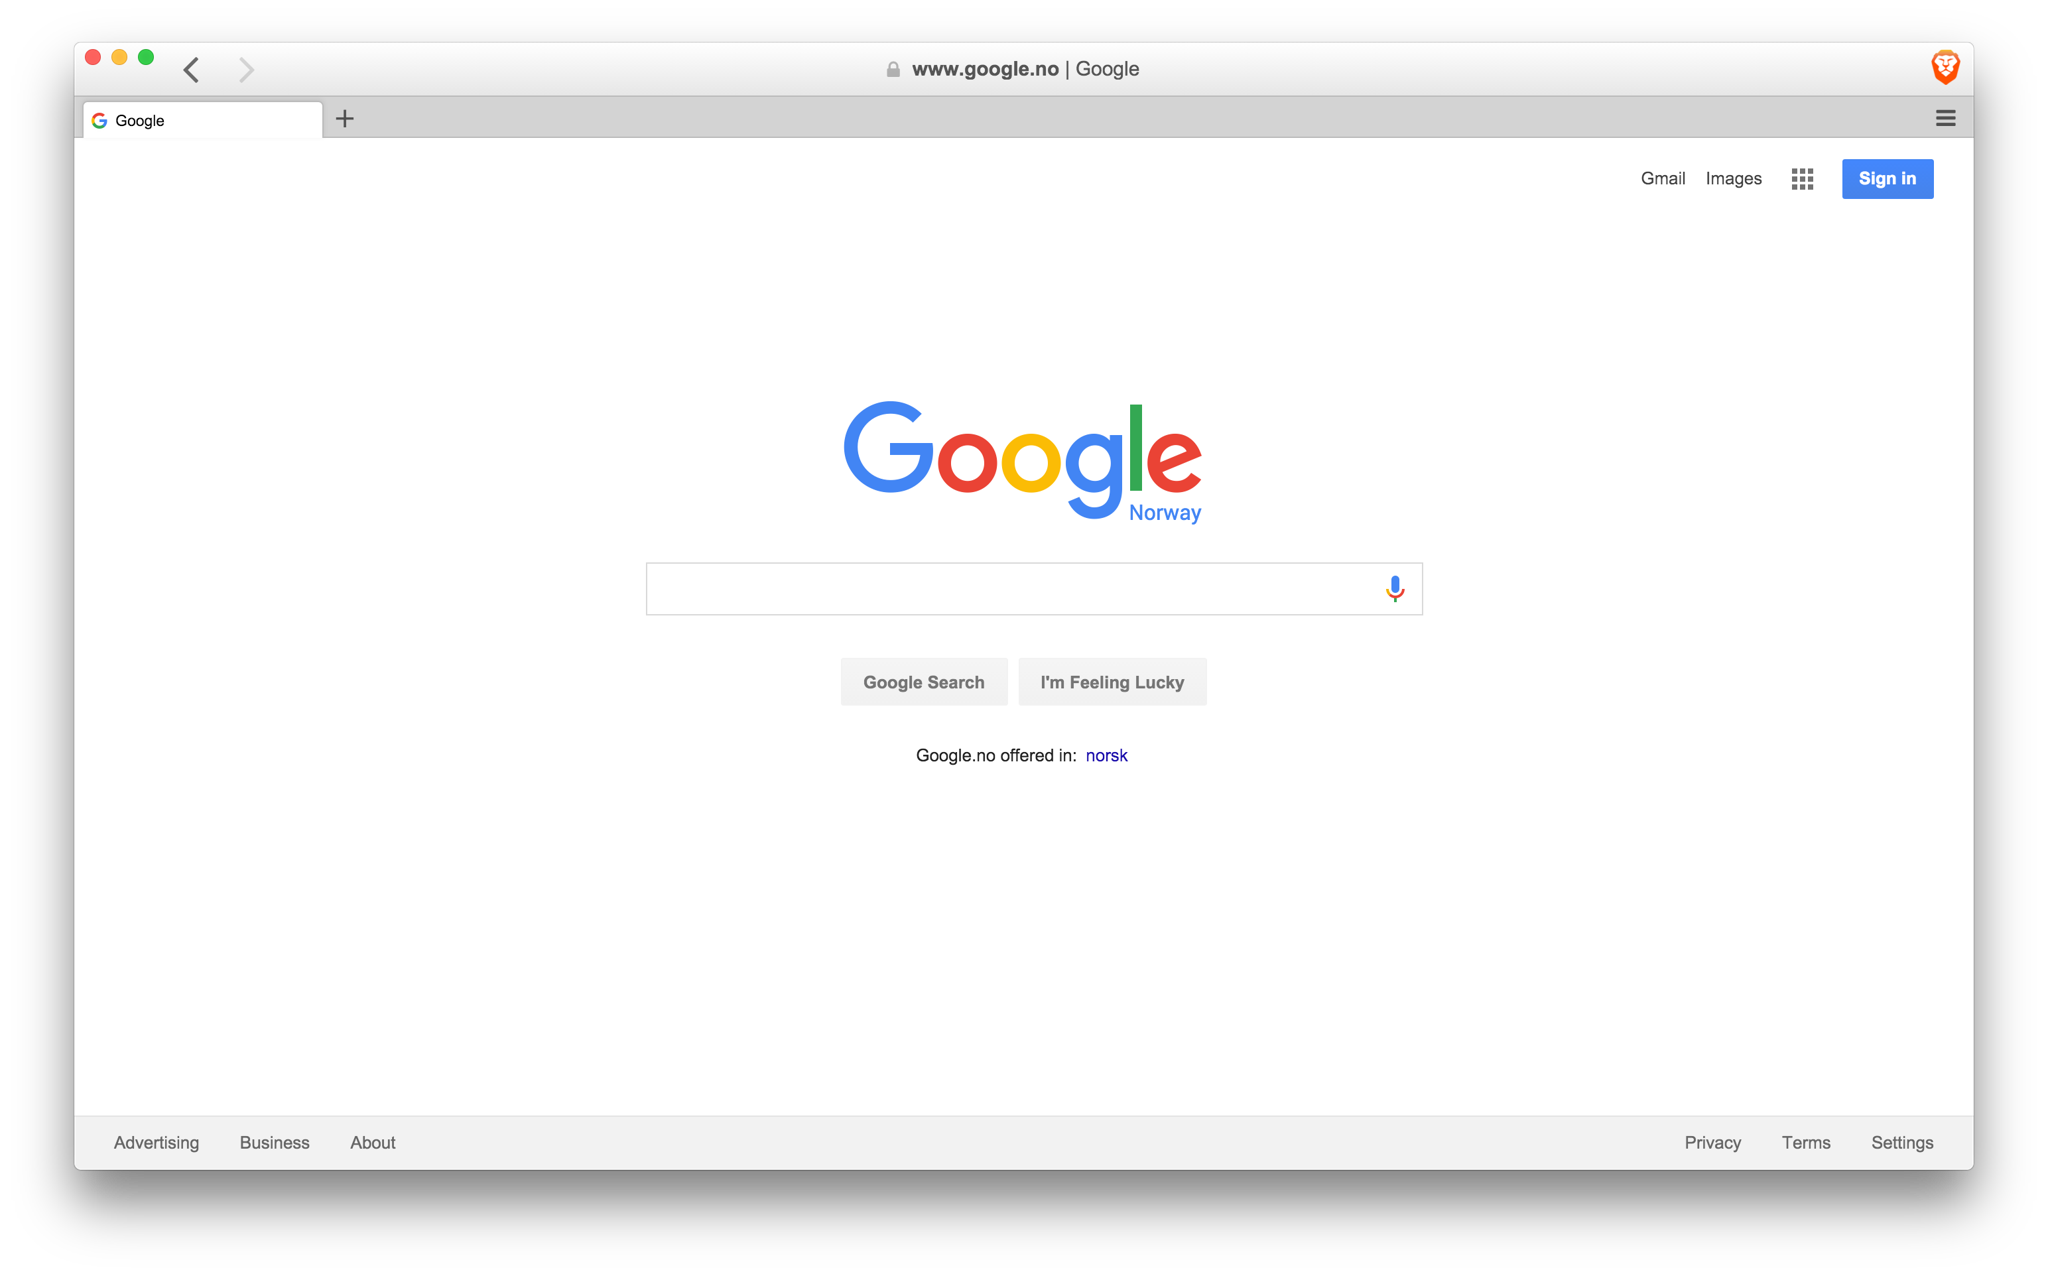Click the lock icon in the address bar
The width and height of the screenshot is (2048, 1276).
893,69
